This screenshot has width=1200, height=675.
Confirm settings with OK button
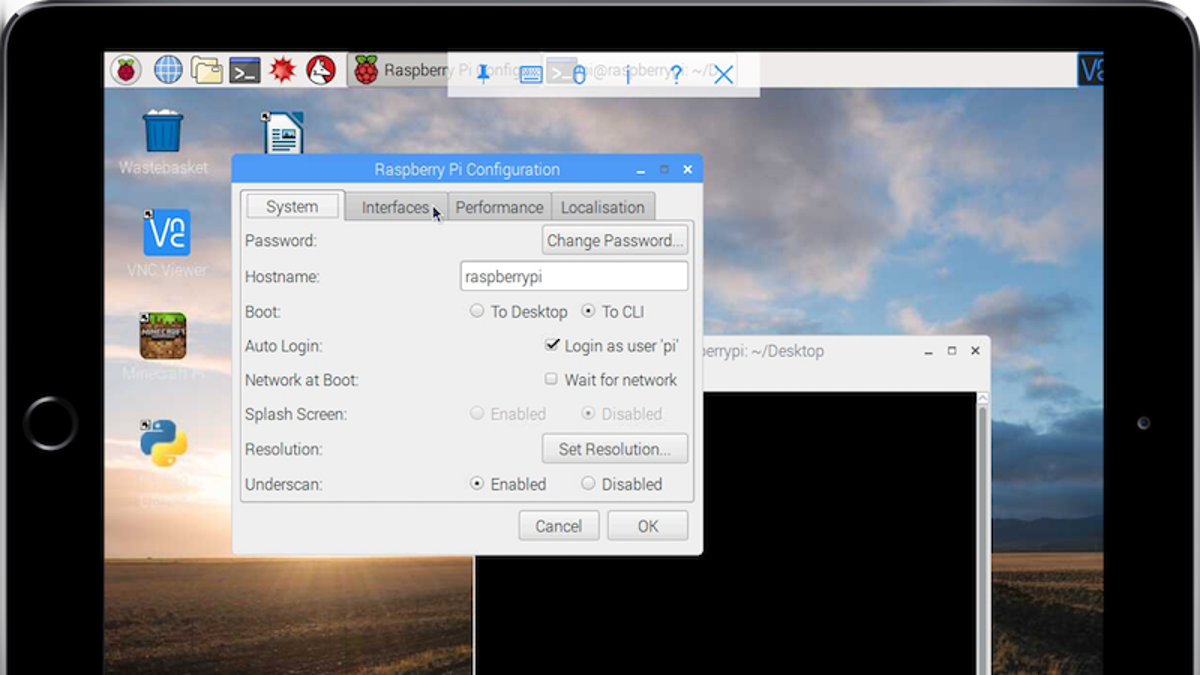tap(648, 526)
